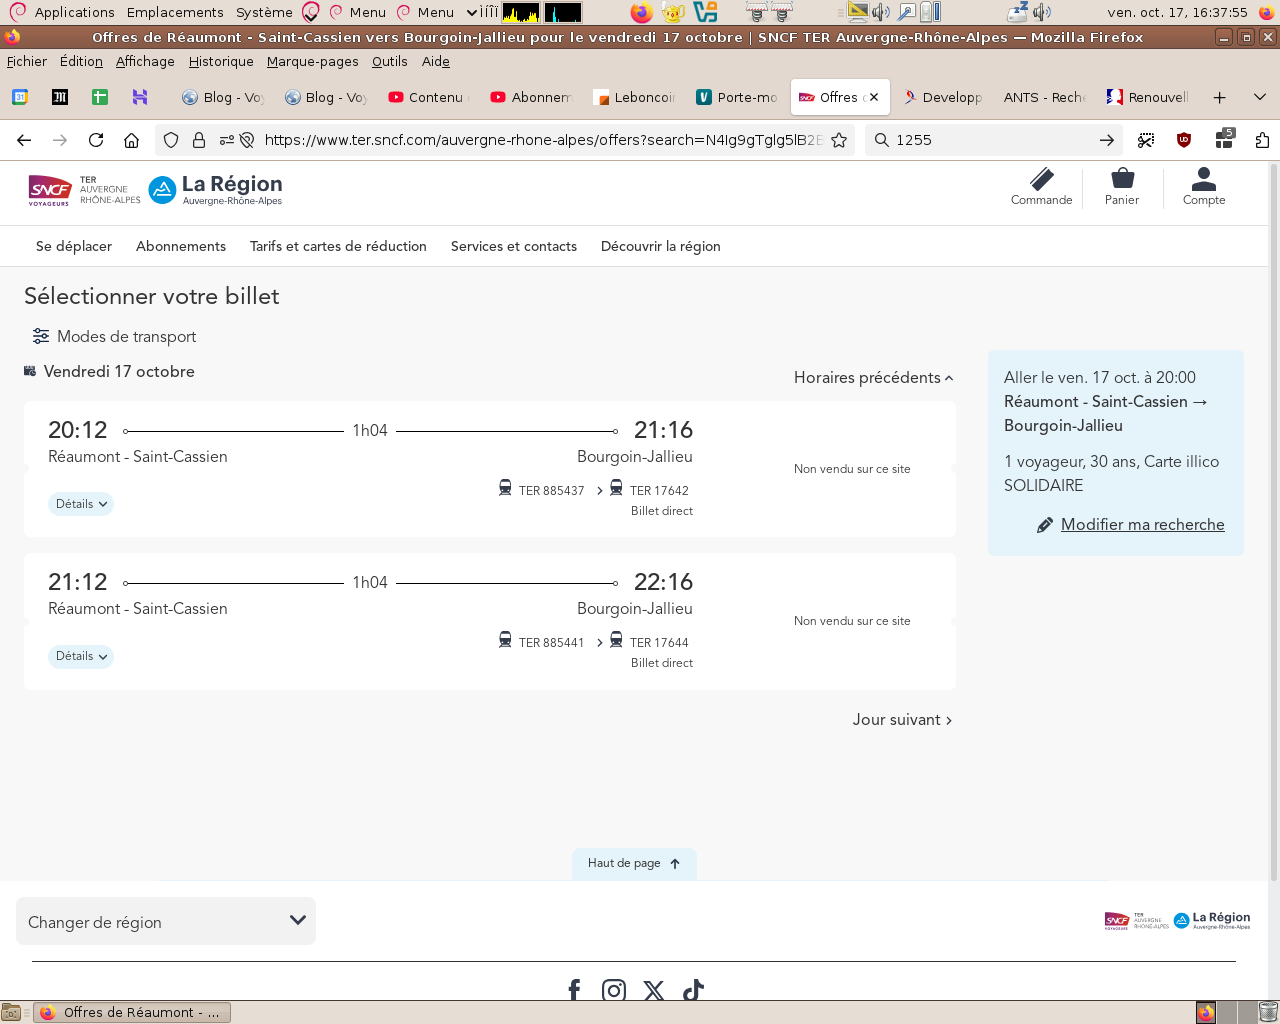Show Horaires précédents earlier departures
1280x1024 pixels.
click(x=873, y=378)
